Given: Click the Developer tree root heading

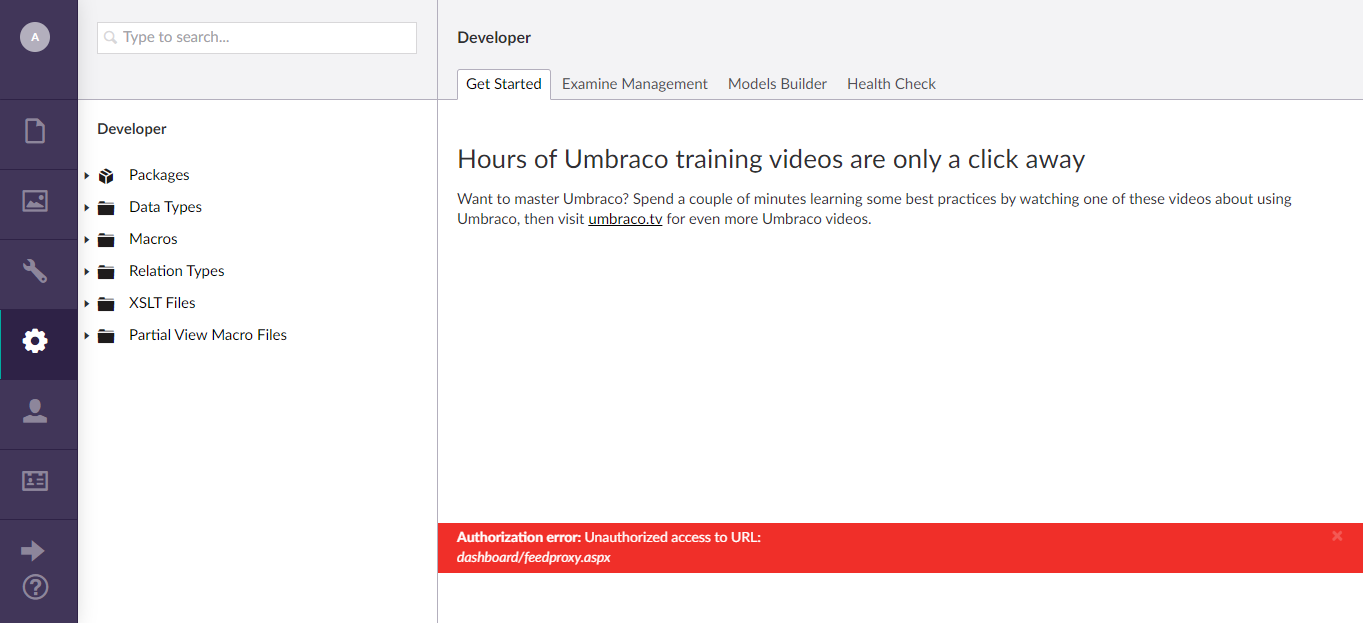Looking at the screenshot, I should (x=132, y=129).
